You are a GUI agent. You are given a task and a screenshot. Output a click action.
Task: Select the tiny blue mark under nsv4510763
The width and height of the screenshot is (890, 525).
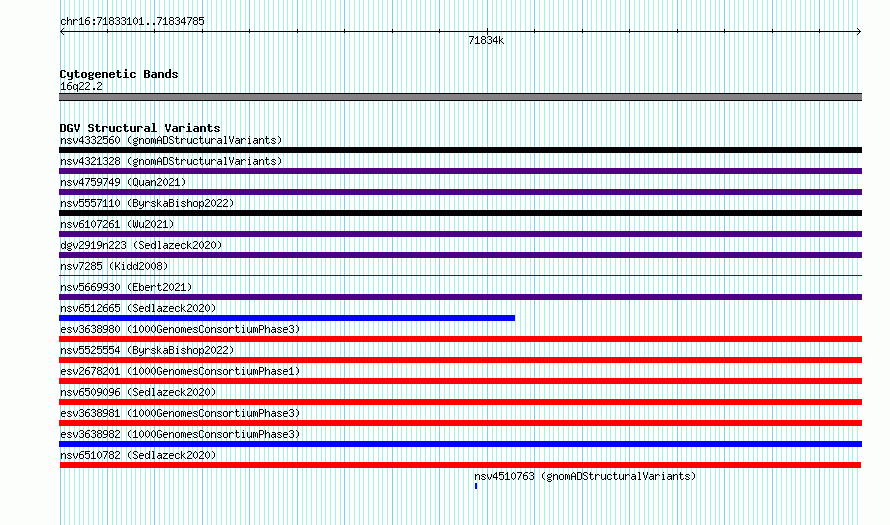476,486
